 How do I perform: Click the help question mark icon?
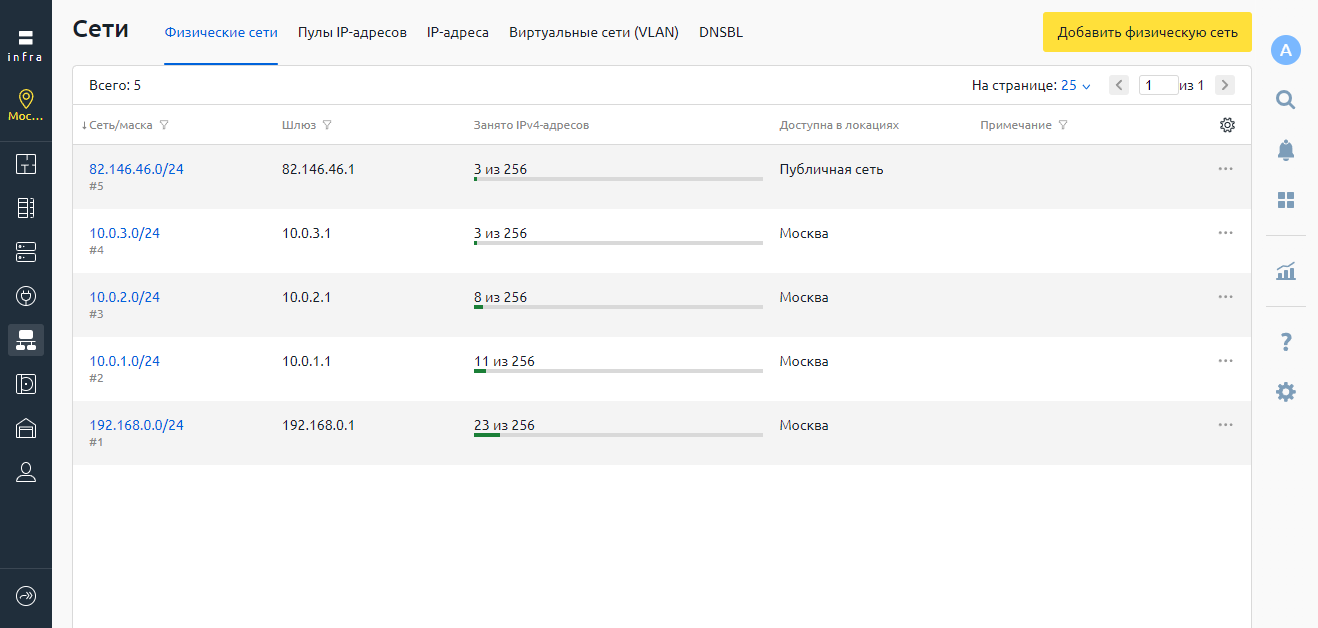pos(1286,343)
